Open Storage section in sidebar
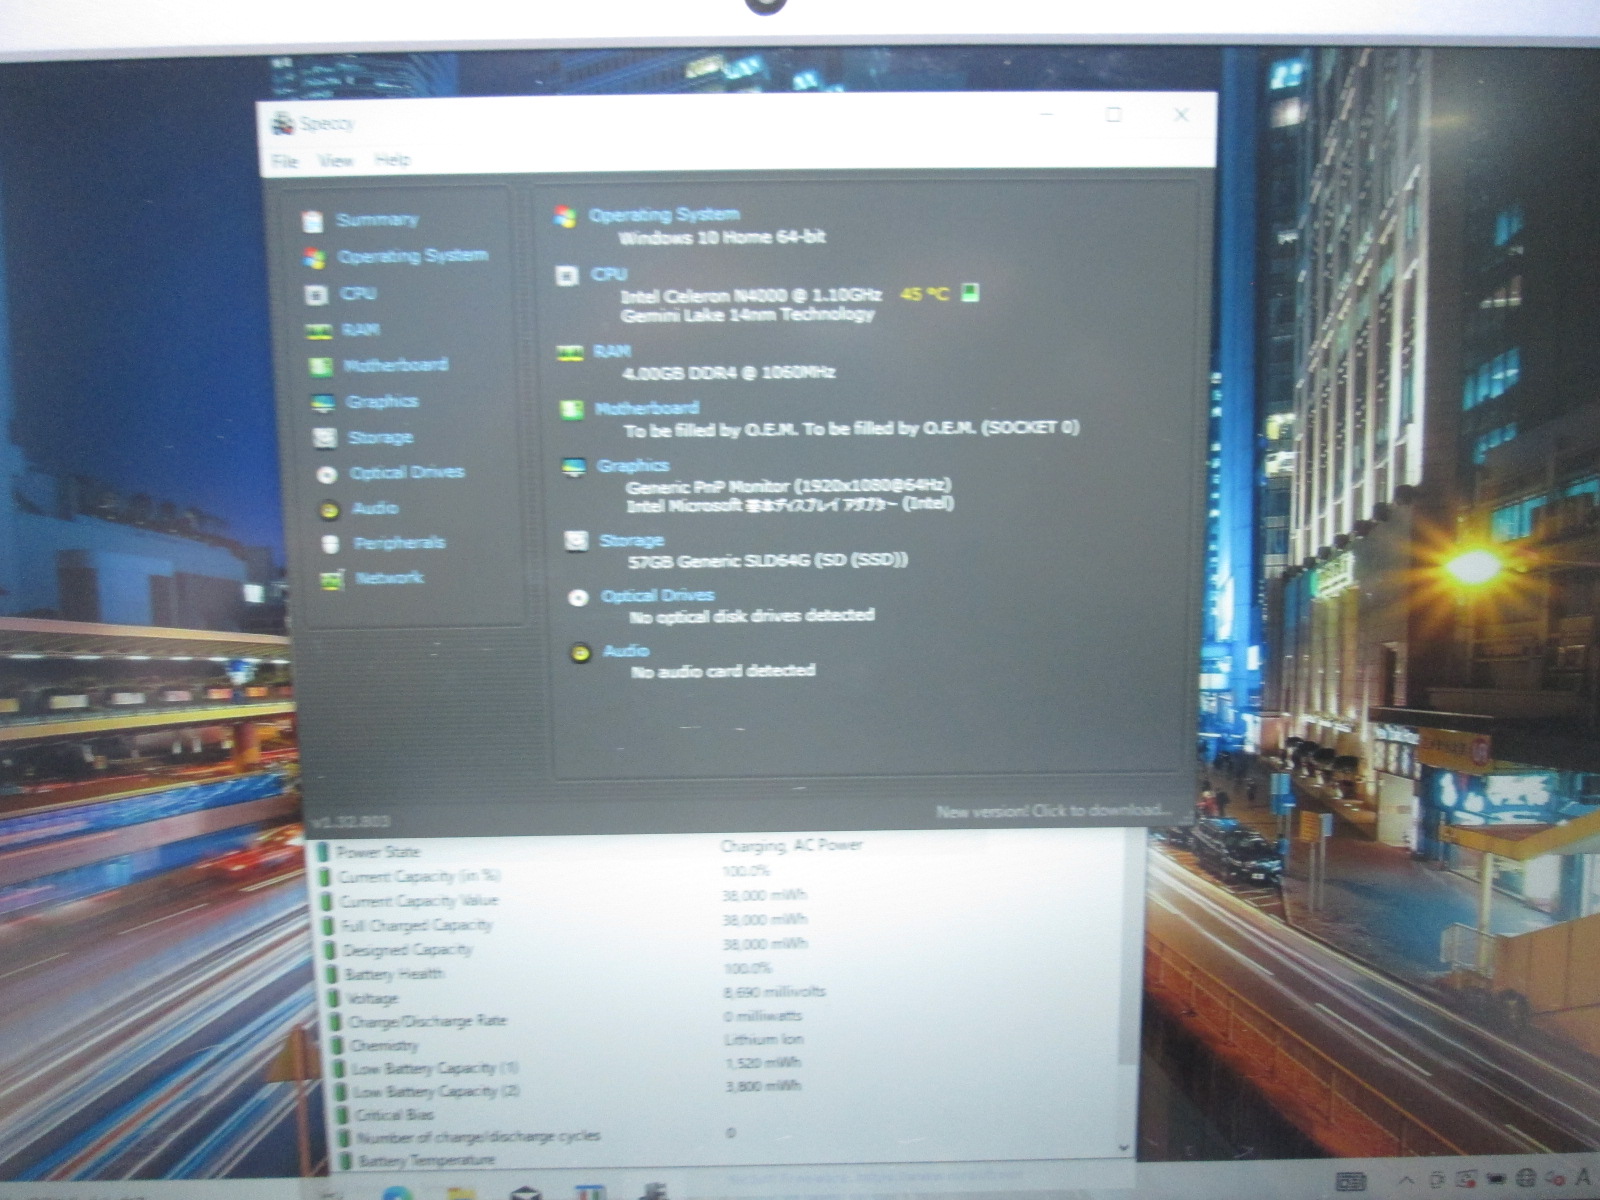Image resolution: width=1600 pixels, height=1200 pixels. (x=380, y=438)
